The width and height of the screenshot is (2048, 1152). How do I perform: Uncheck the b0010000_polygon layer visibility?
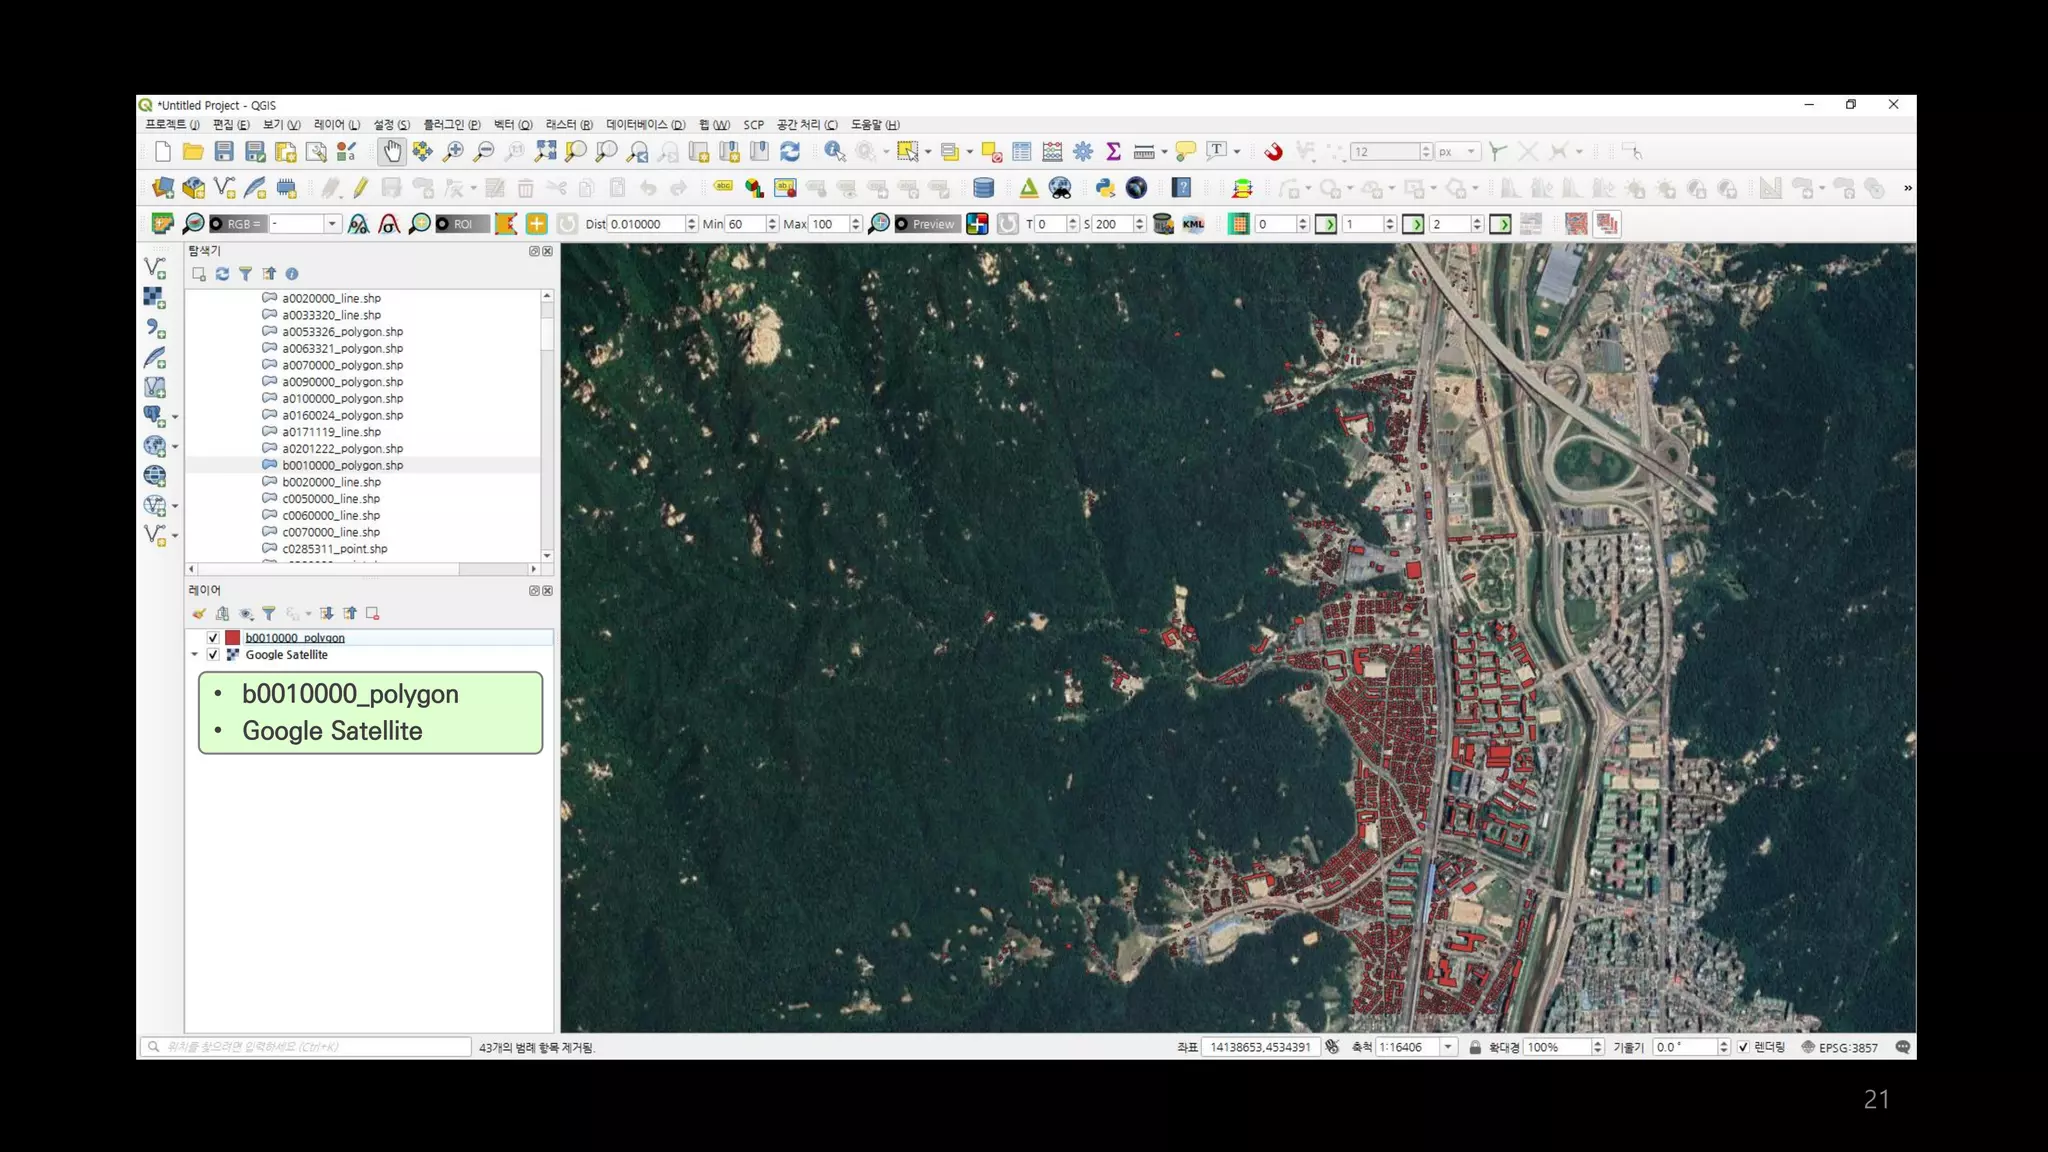[213, 638]
